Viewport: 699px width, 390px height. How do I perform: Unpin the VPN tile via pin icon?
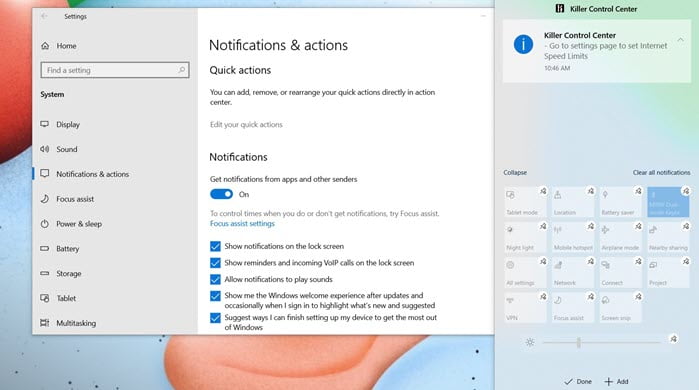(x=543, y=296)
